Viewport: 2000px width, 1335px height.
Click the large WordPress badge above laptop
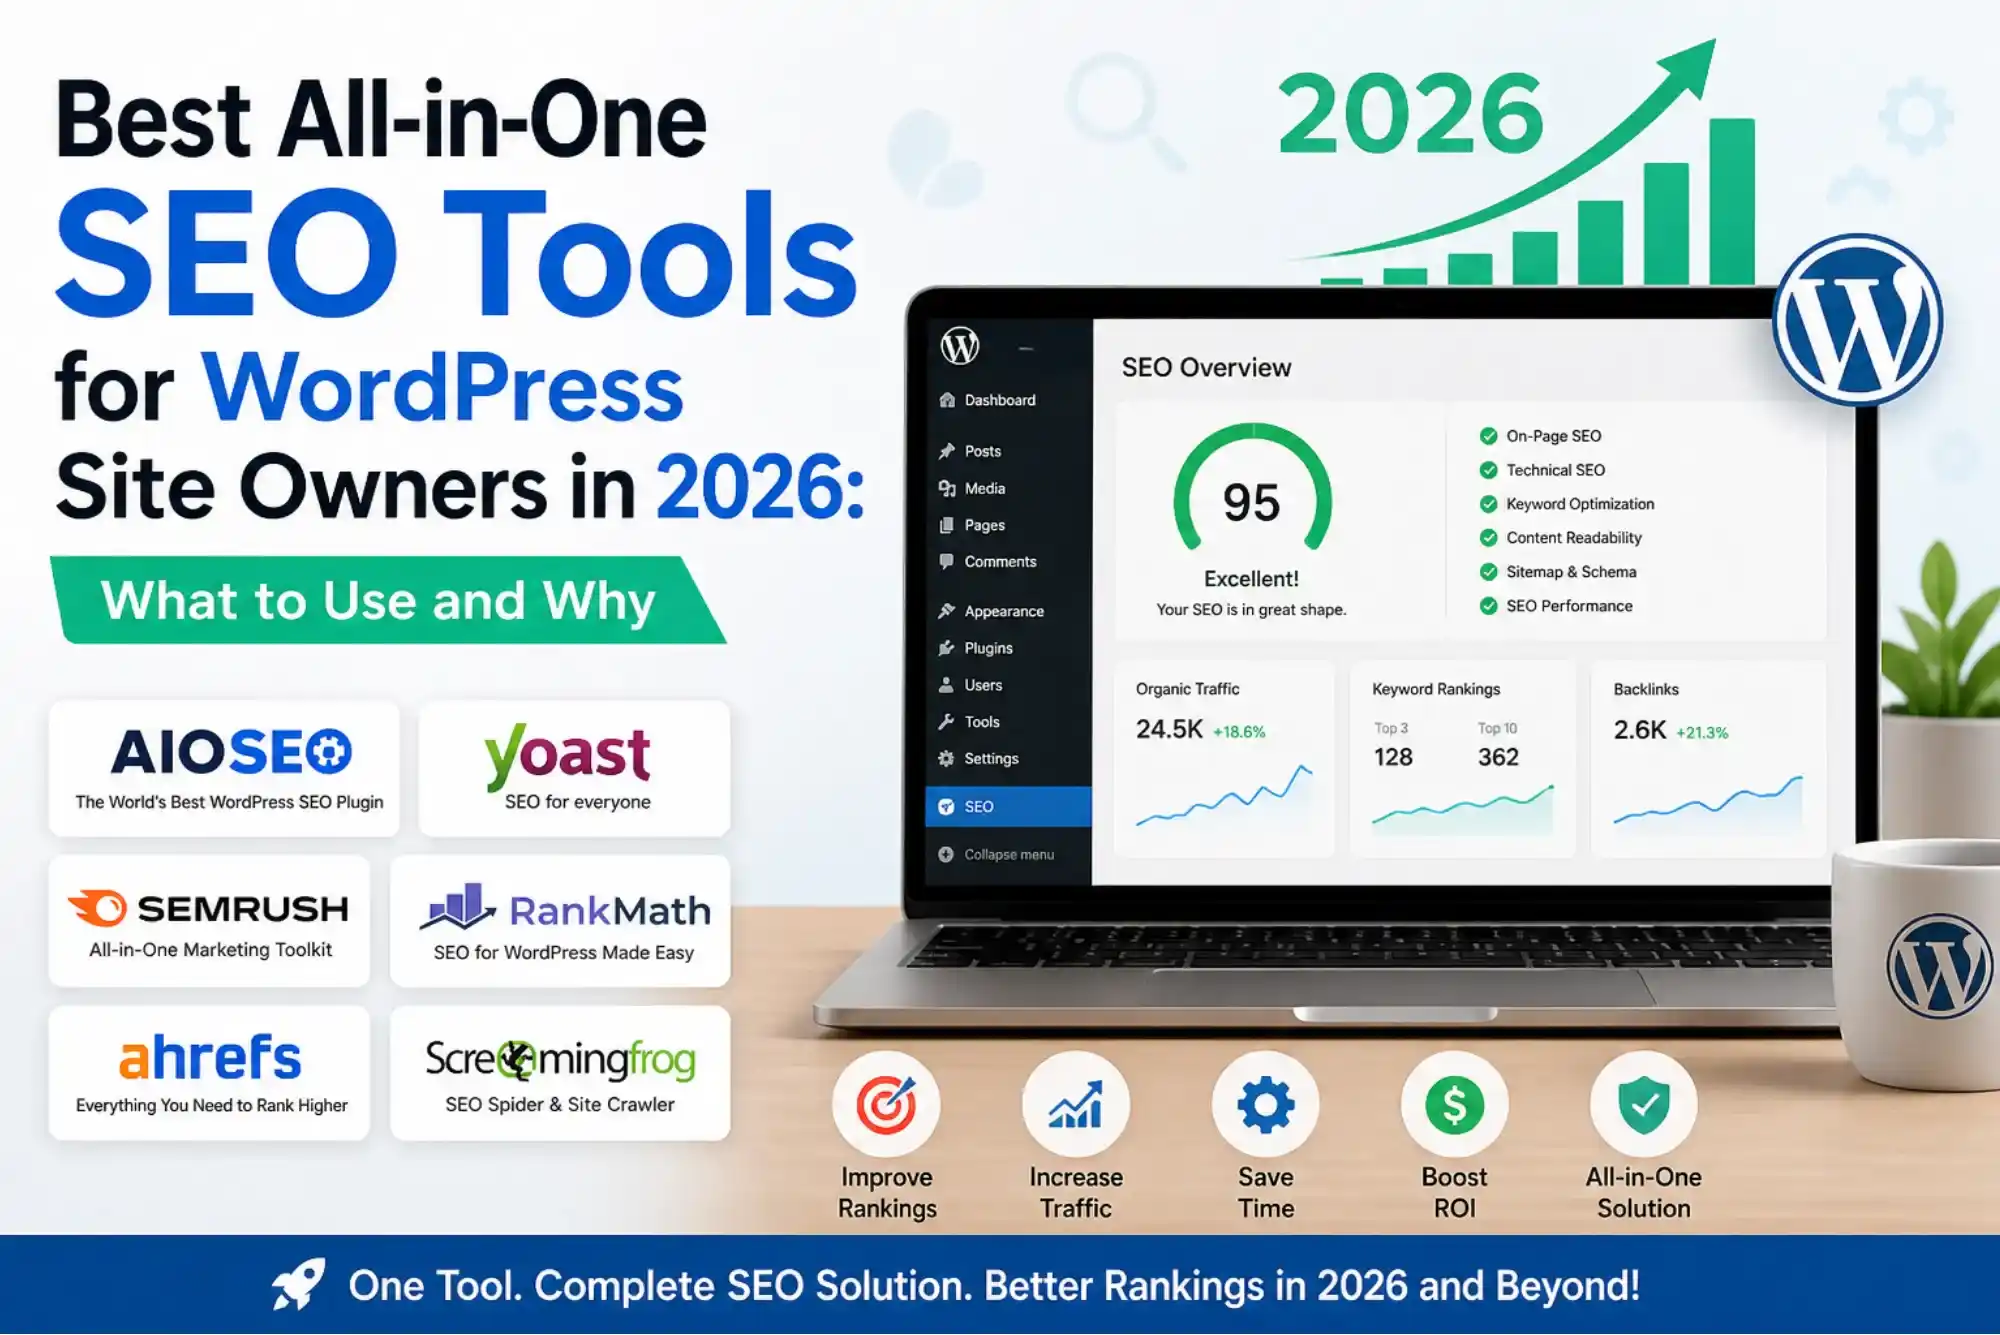[1858, 320]
